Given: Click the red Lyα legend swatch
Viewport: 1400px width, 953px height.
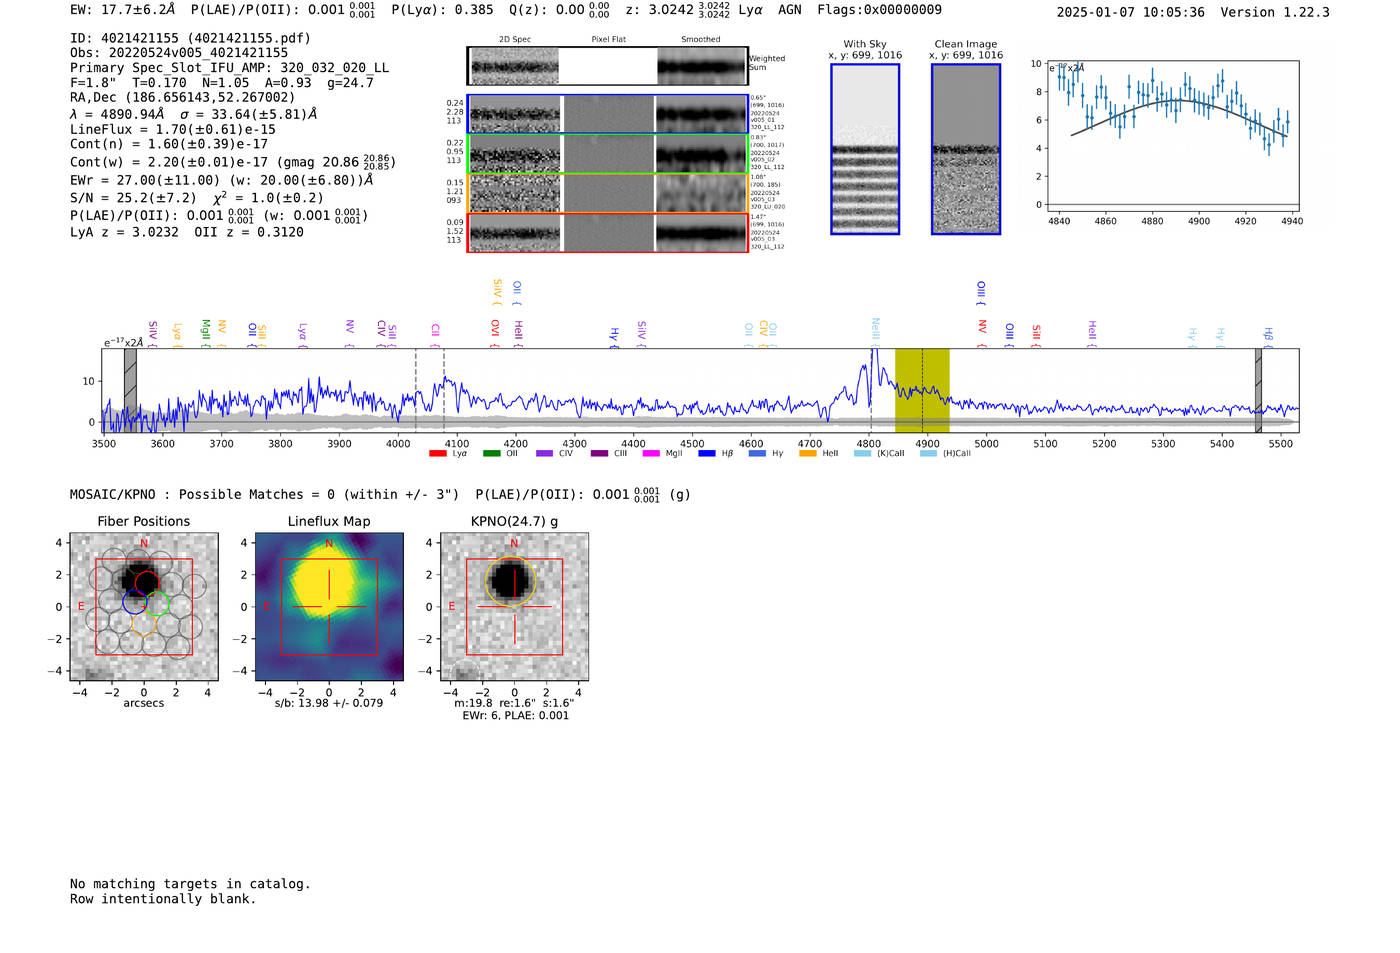Looking at the screenshot, I should [437, 454].
